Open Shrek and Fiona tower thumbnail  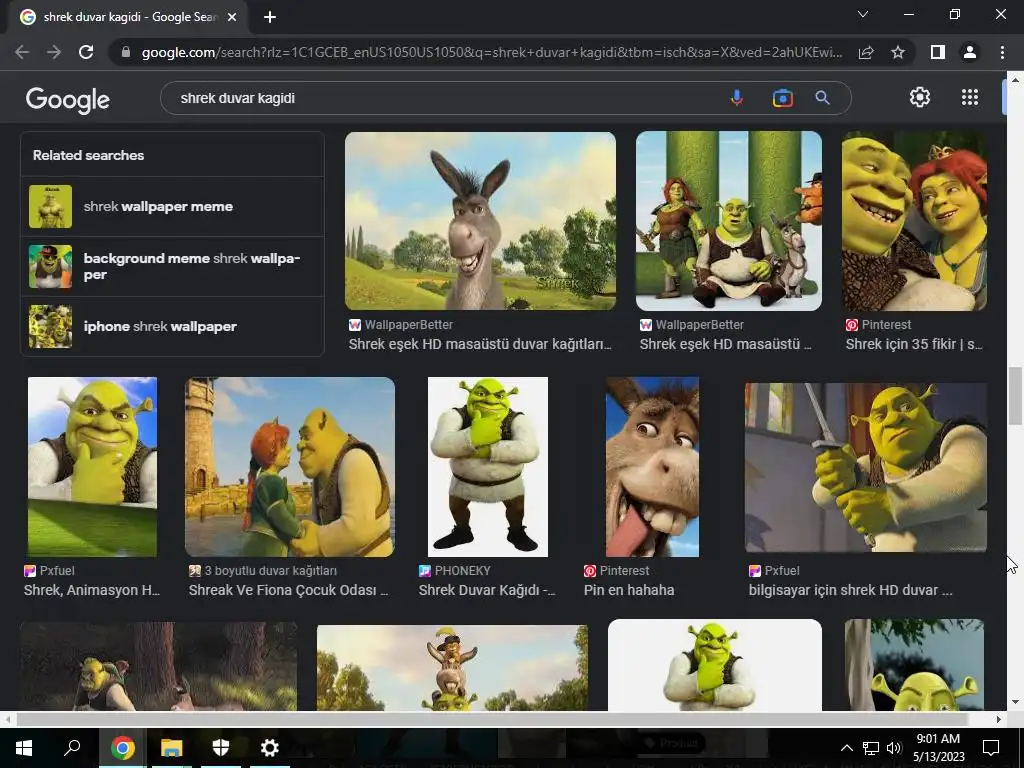click(x=289, y=466)
